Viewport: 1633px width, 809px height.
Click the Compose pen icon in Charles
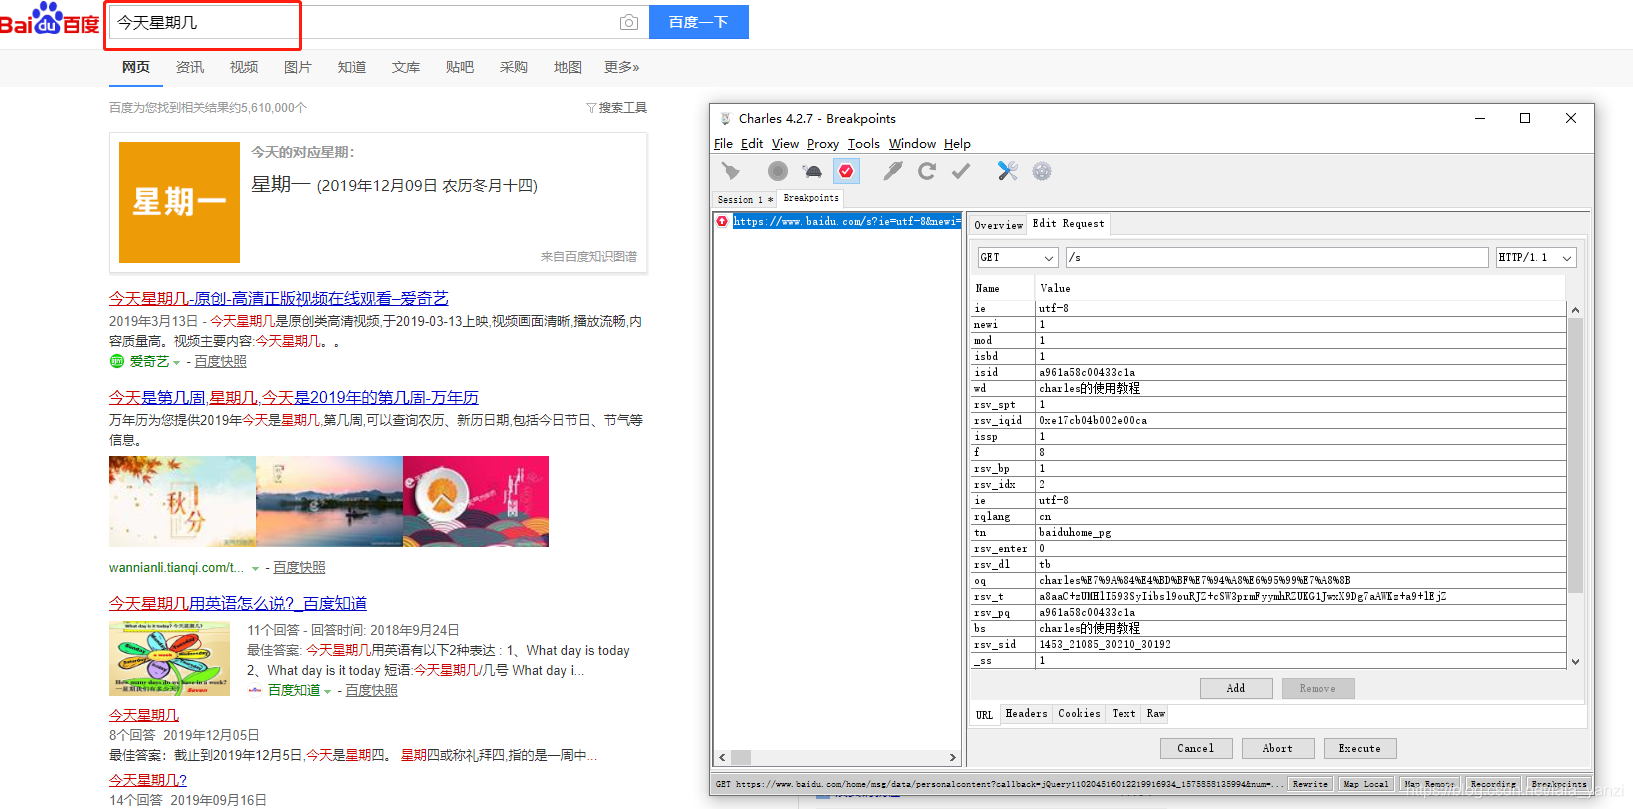point(892,171)
